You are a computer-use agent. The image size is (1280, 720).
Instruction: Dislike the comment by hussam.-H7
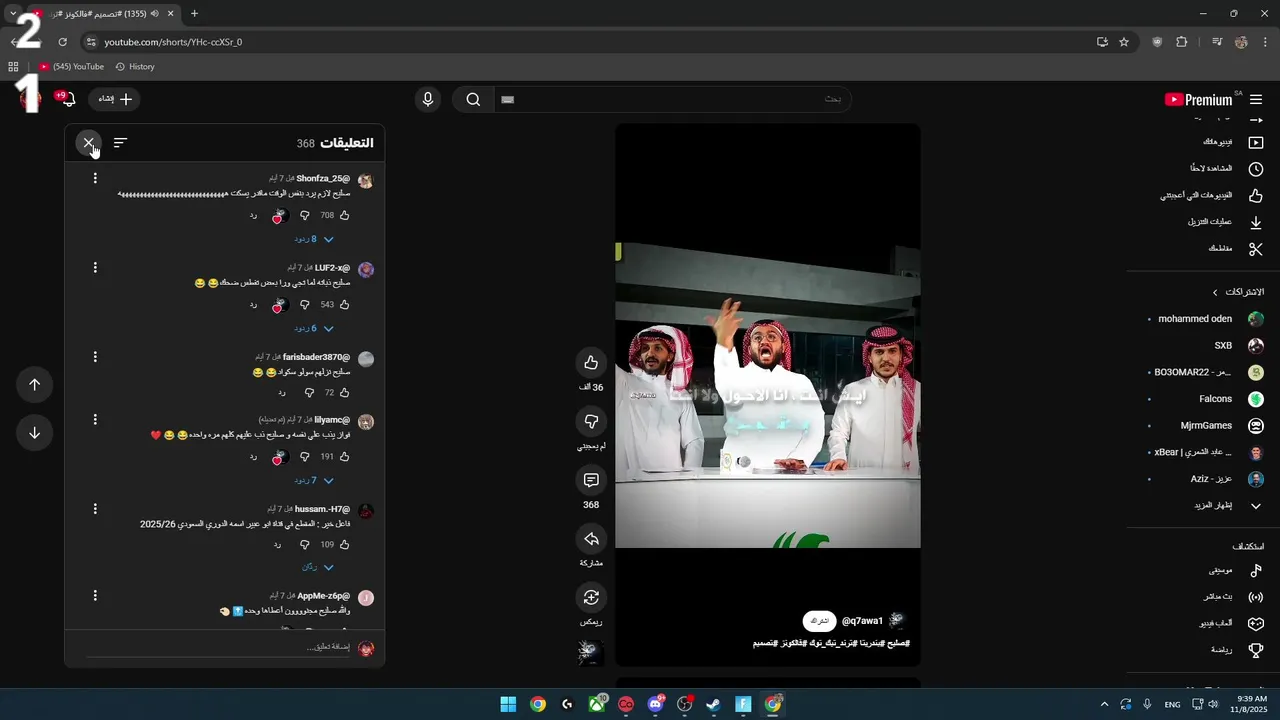(x=305, y=544)
